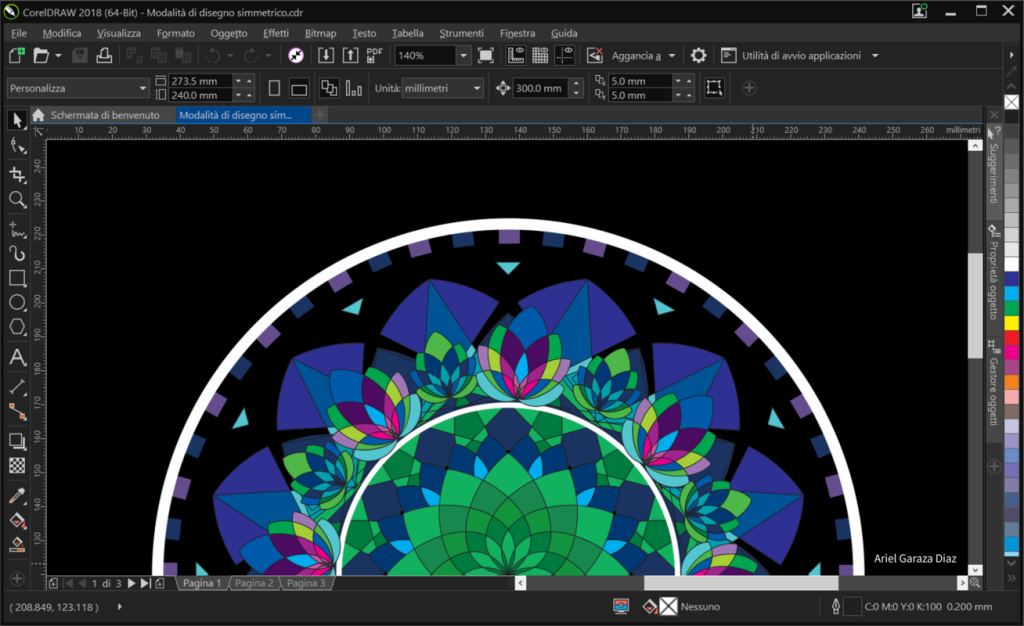Open the 'Aggancia a' snapping dropdown

pyautogui.click(x=645, y=55)
